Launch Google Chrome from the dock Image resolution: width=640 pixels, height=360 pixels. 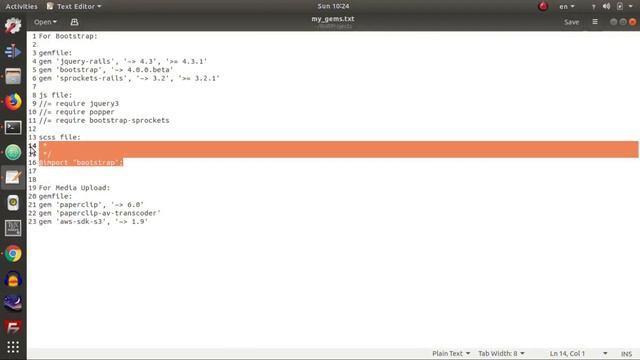coord(13,253)
